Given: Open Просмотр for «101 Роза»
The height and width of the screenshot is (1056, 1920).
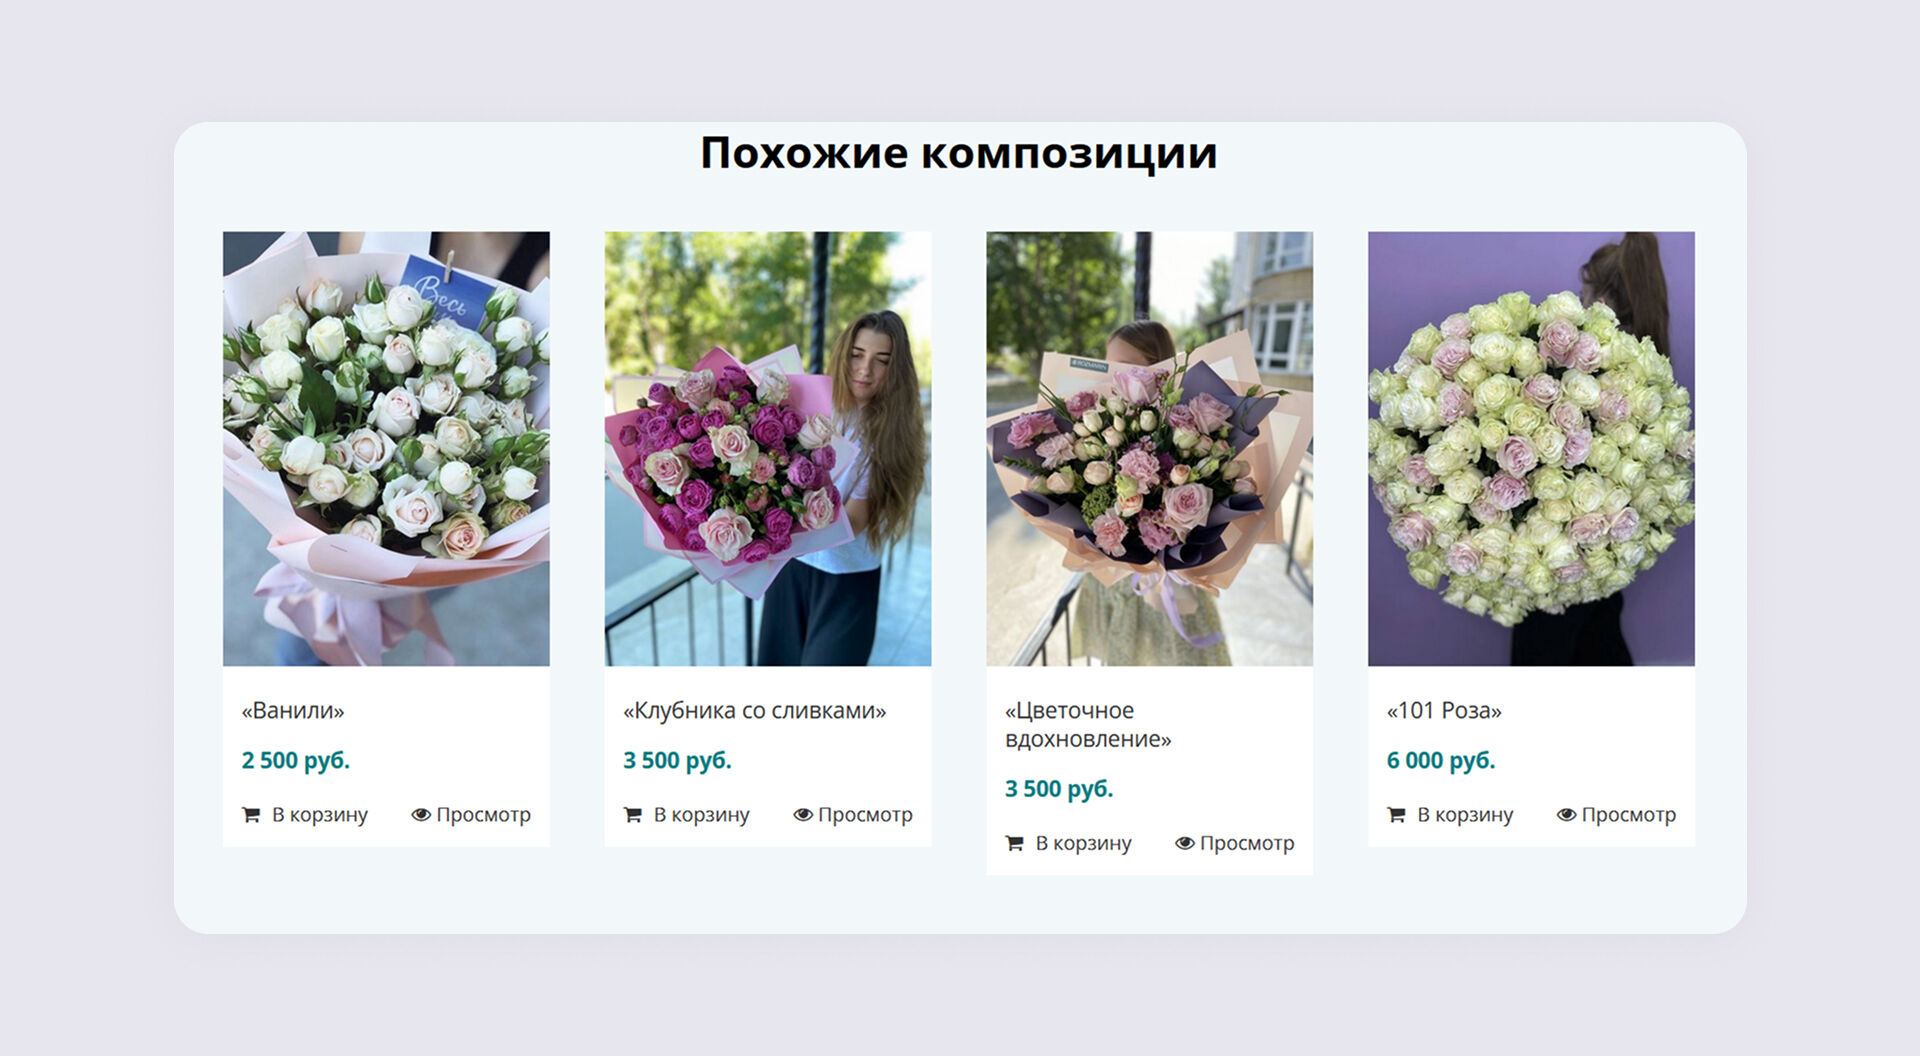Looking at the screenshot, I should point(1629,815).
